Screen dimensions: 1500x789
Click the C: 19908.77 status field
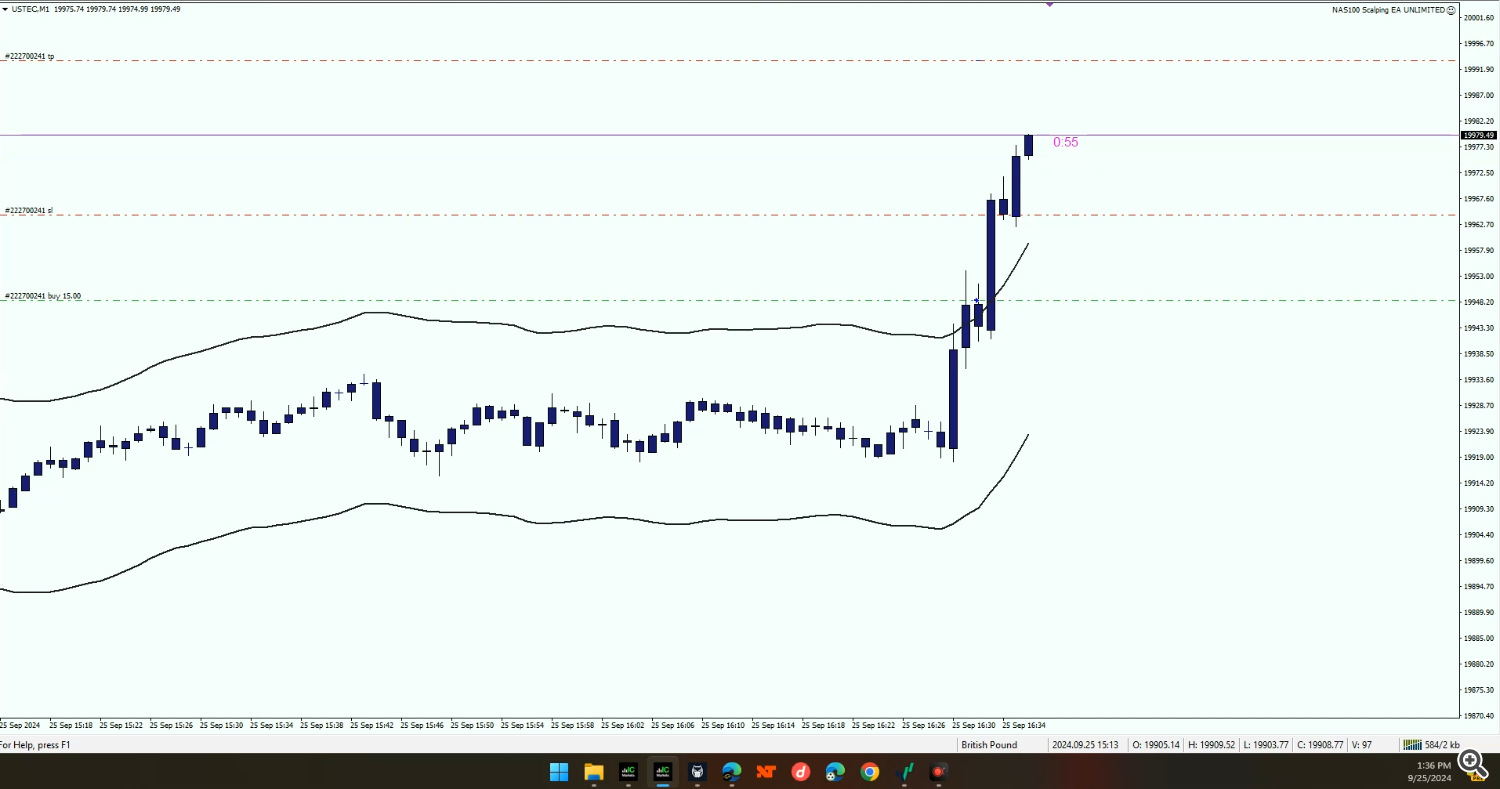click(x=1318, y=745)
